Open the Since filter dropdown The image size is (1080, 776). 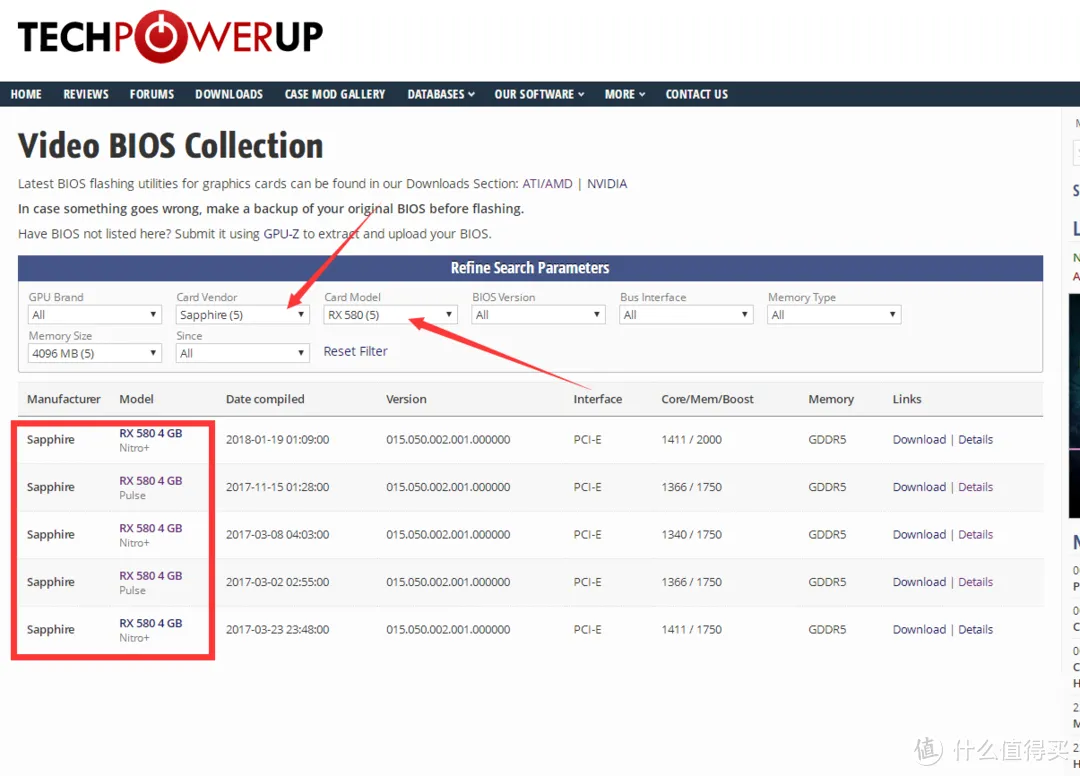pos(242,352)
